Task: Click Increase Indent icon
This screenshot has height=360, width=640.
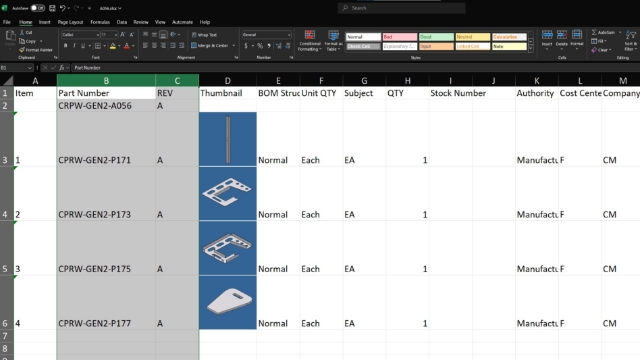Action: coord(182,46)
